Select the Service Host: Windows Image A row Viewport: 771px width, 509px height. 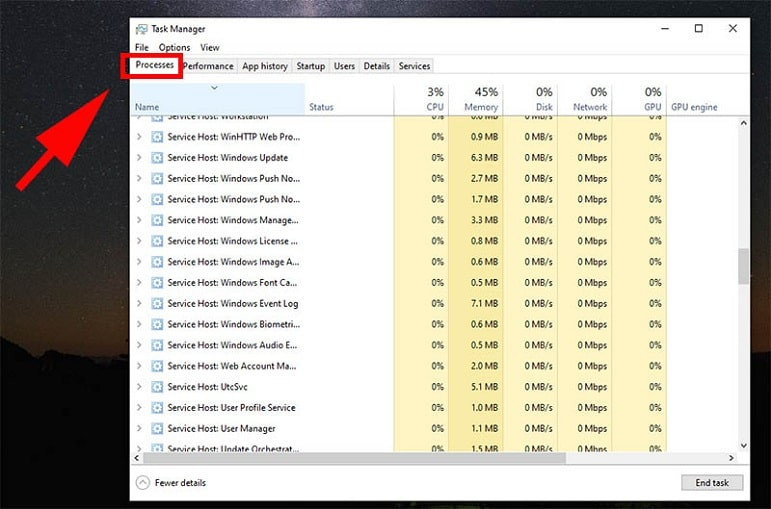434,262
